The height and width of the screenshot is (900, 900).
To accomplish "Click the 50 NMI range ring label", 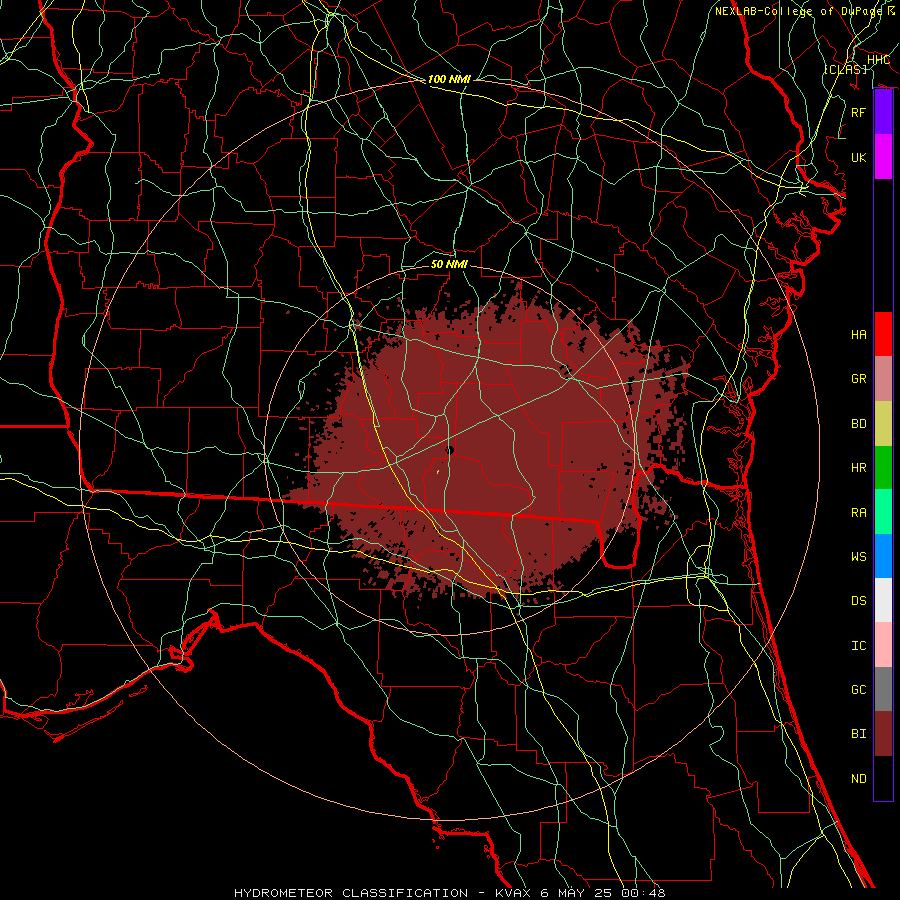I will tap(449, 264).
